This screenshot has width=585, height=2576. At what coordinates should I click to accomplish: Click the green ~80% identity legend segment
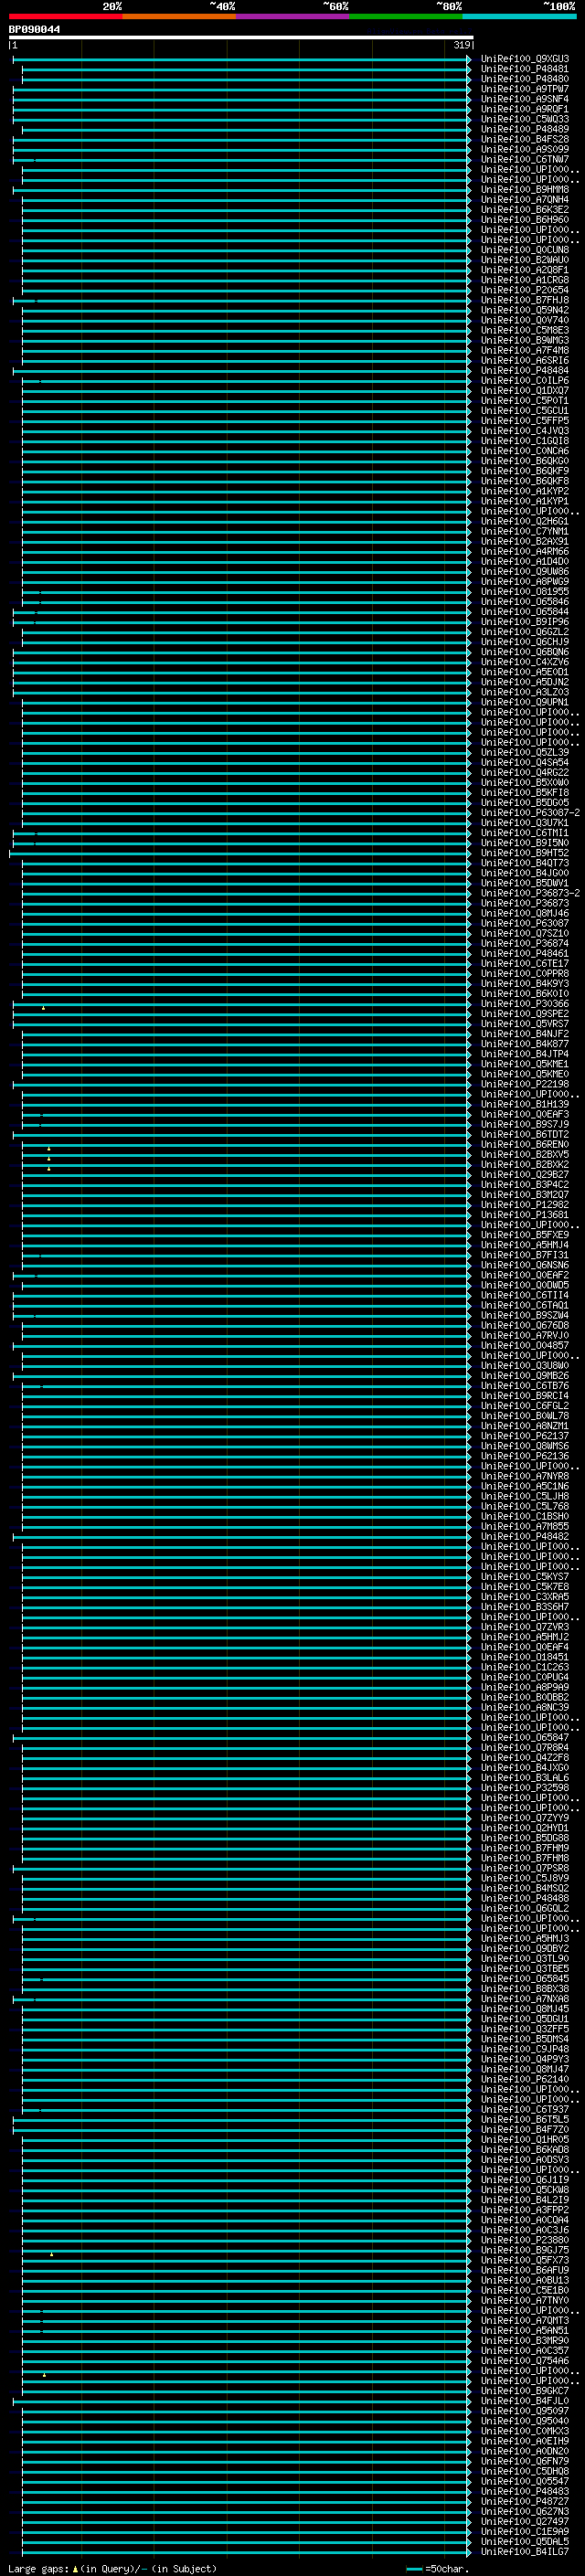[406, 16]
